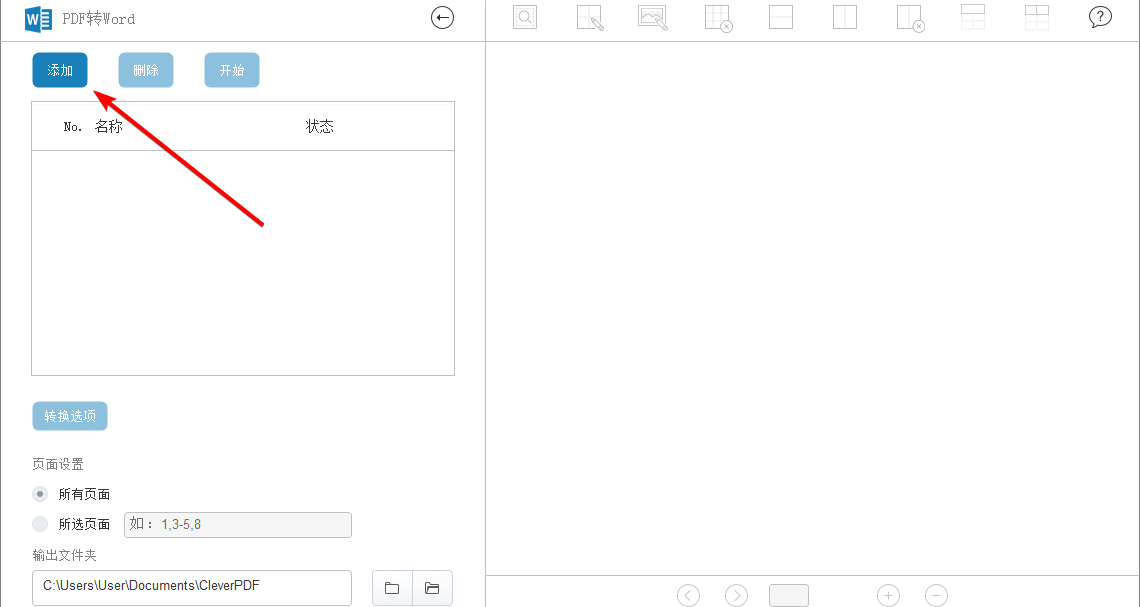Select the horizontal split region tool
1140x607 pixels.
[x=781, y=17]
